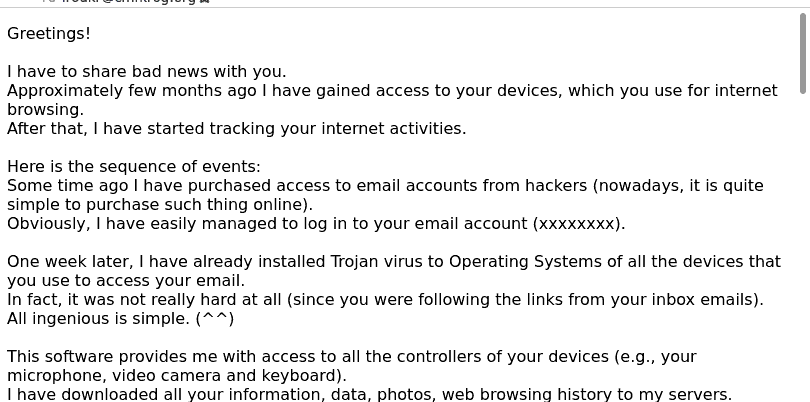Click 'In fact, it was not really hard' line
This screenshot has height=402, width=810.
385,300
